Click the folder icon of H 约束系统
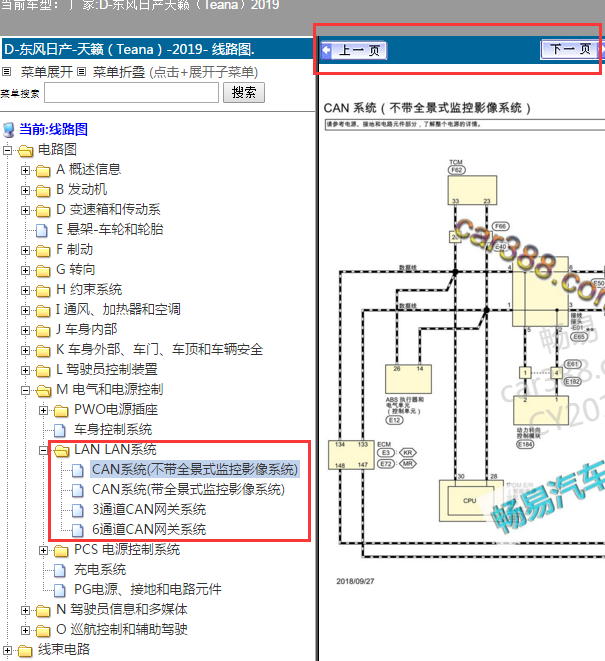Image resolution: width=605 pixels, height=661 pixels. (43, 290)
